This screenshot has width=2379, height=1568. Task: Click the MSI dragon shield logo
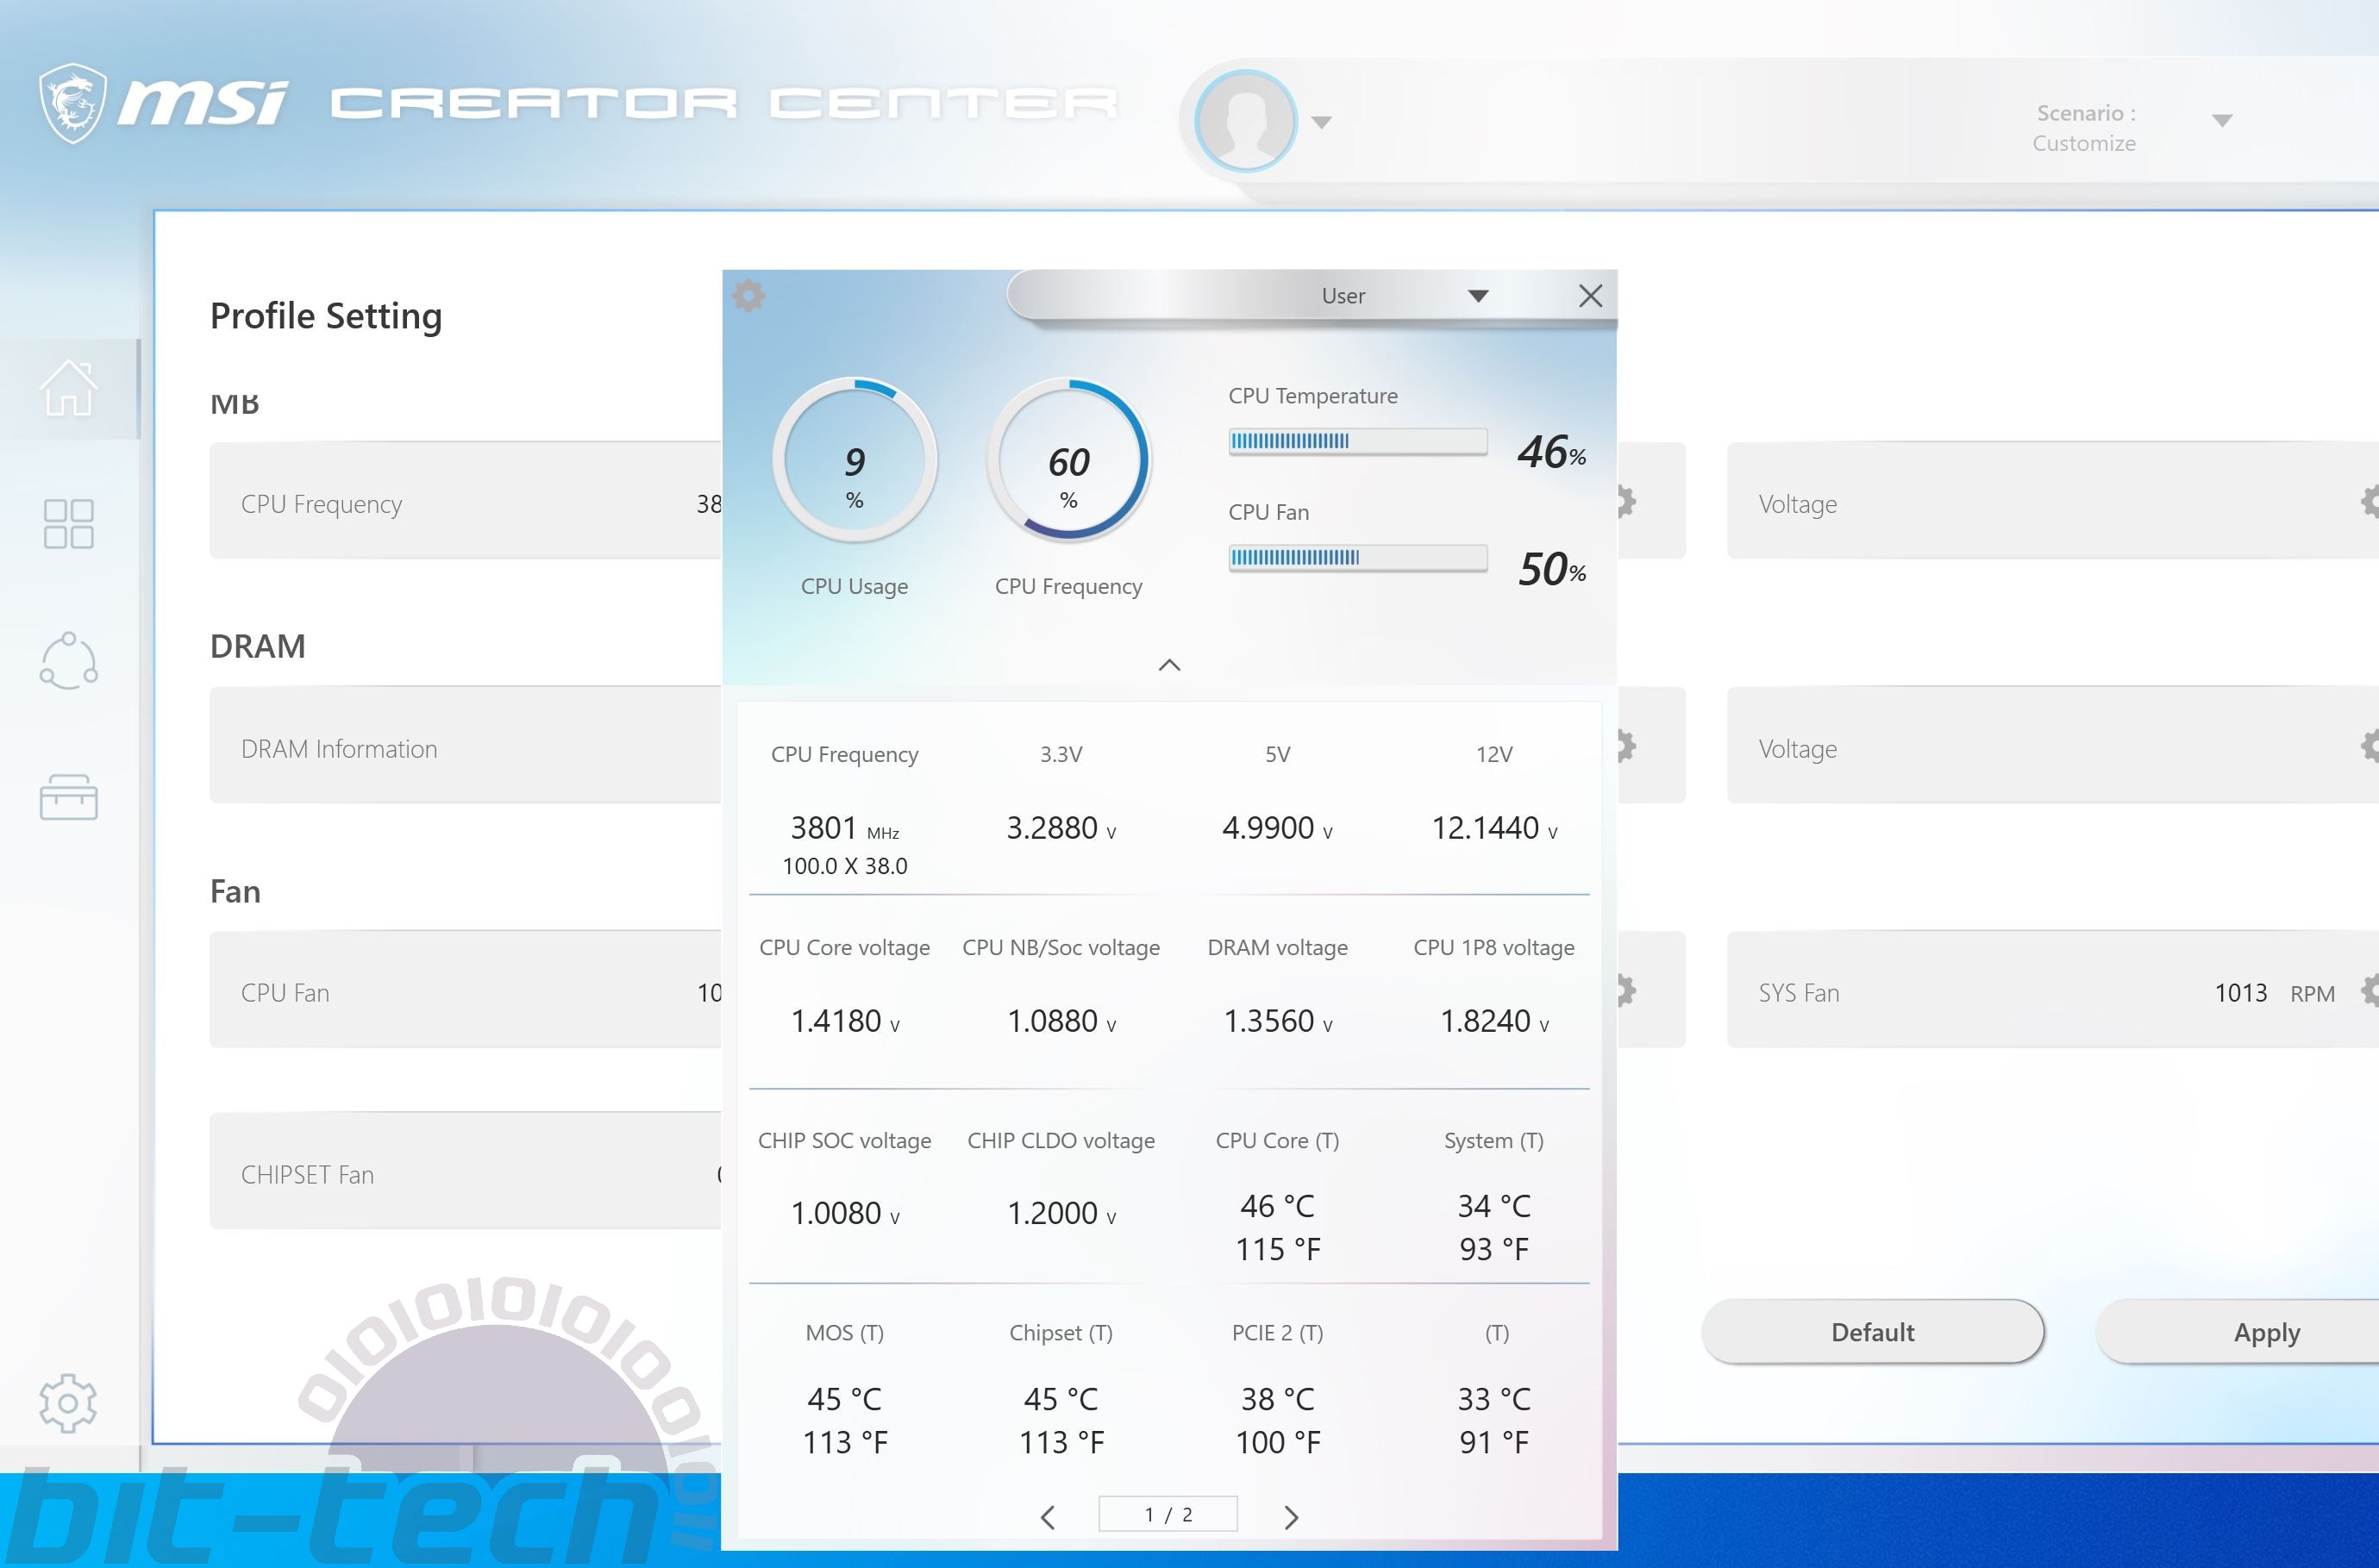pyautogui.click(x=72, y=103)
